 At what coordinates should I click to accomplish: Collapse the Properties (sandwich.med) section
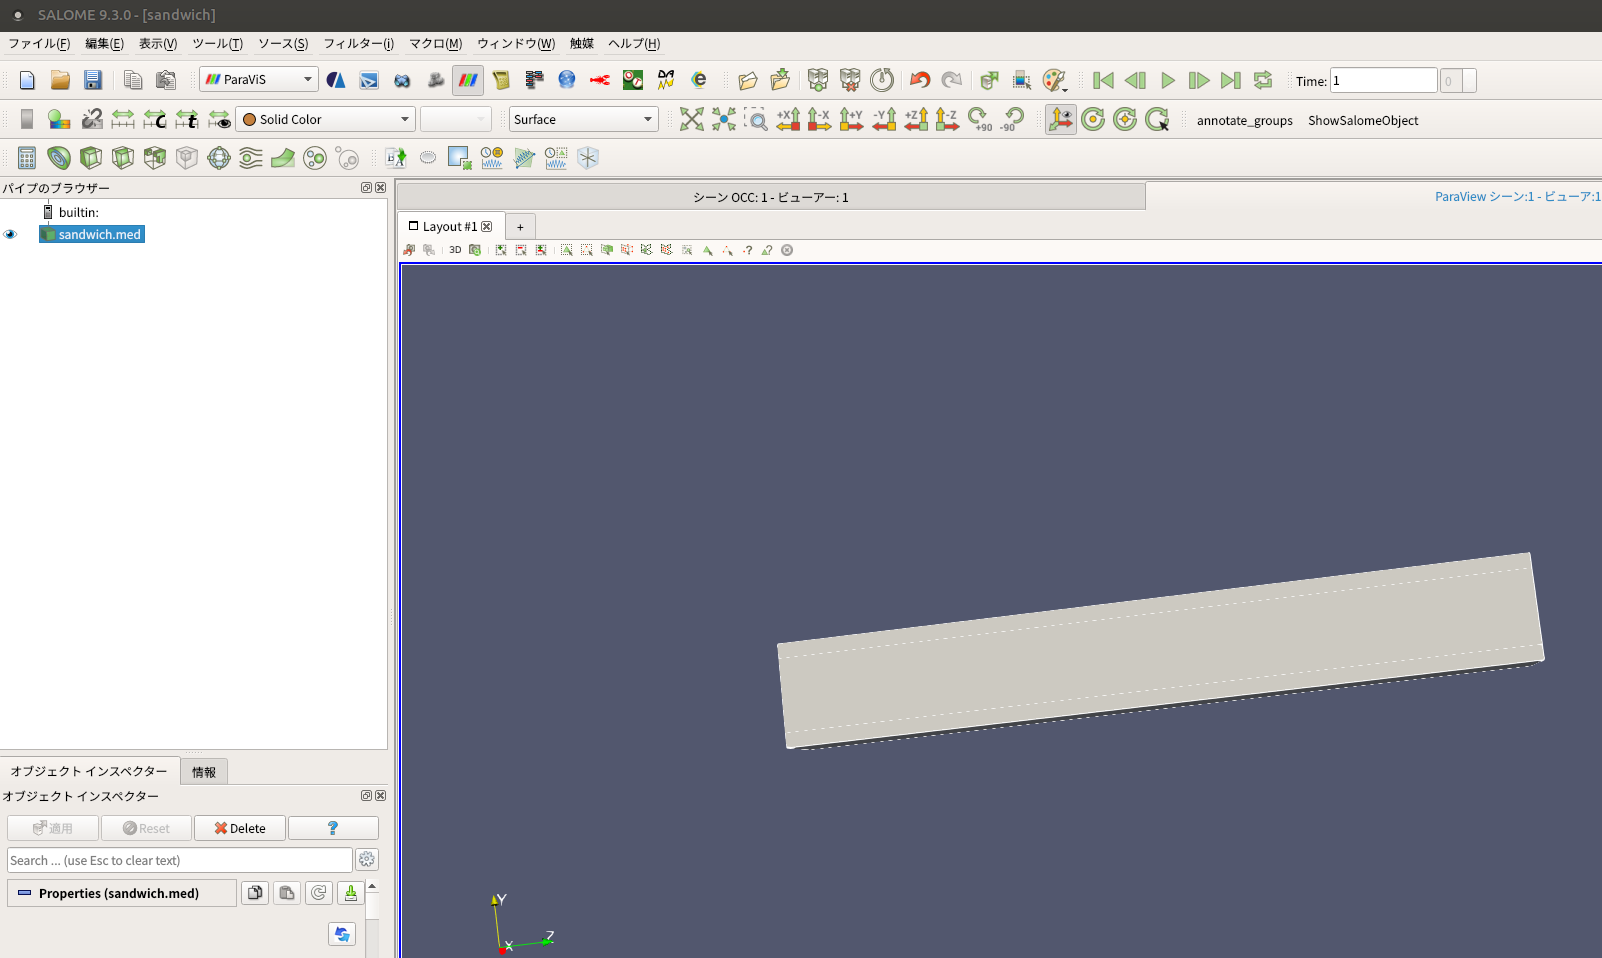coord(122,893)
